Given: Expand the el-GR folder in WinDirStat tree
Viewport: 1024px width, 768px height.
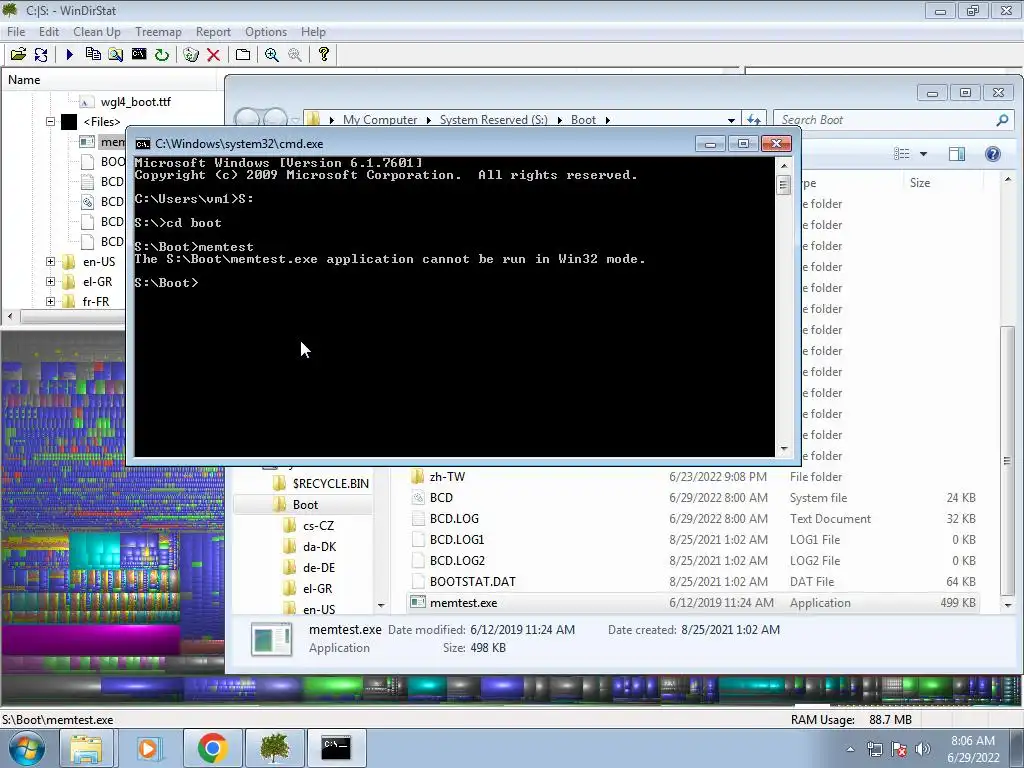Looking at the screenshot, I should click(50, 281).
